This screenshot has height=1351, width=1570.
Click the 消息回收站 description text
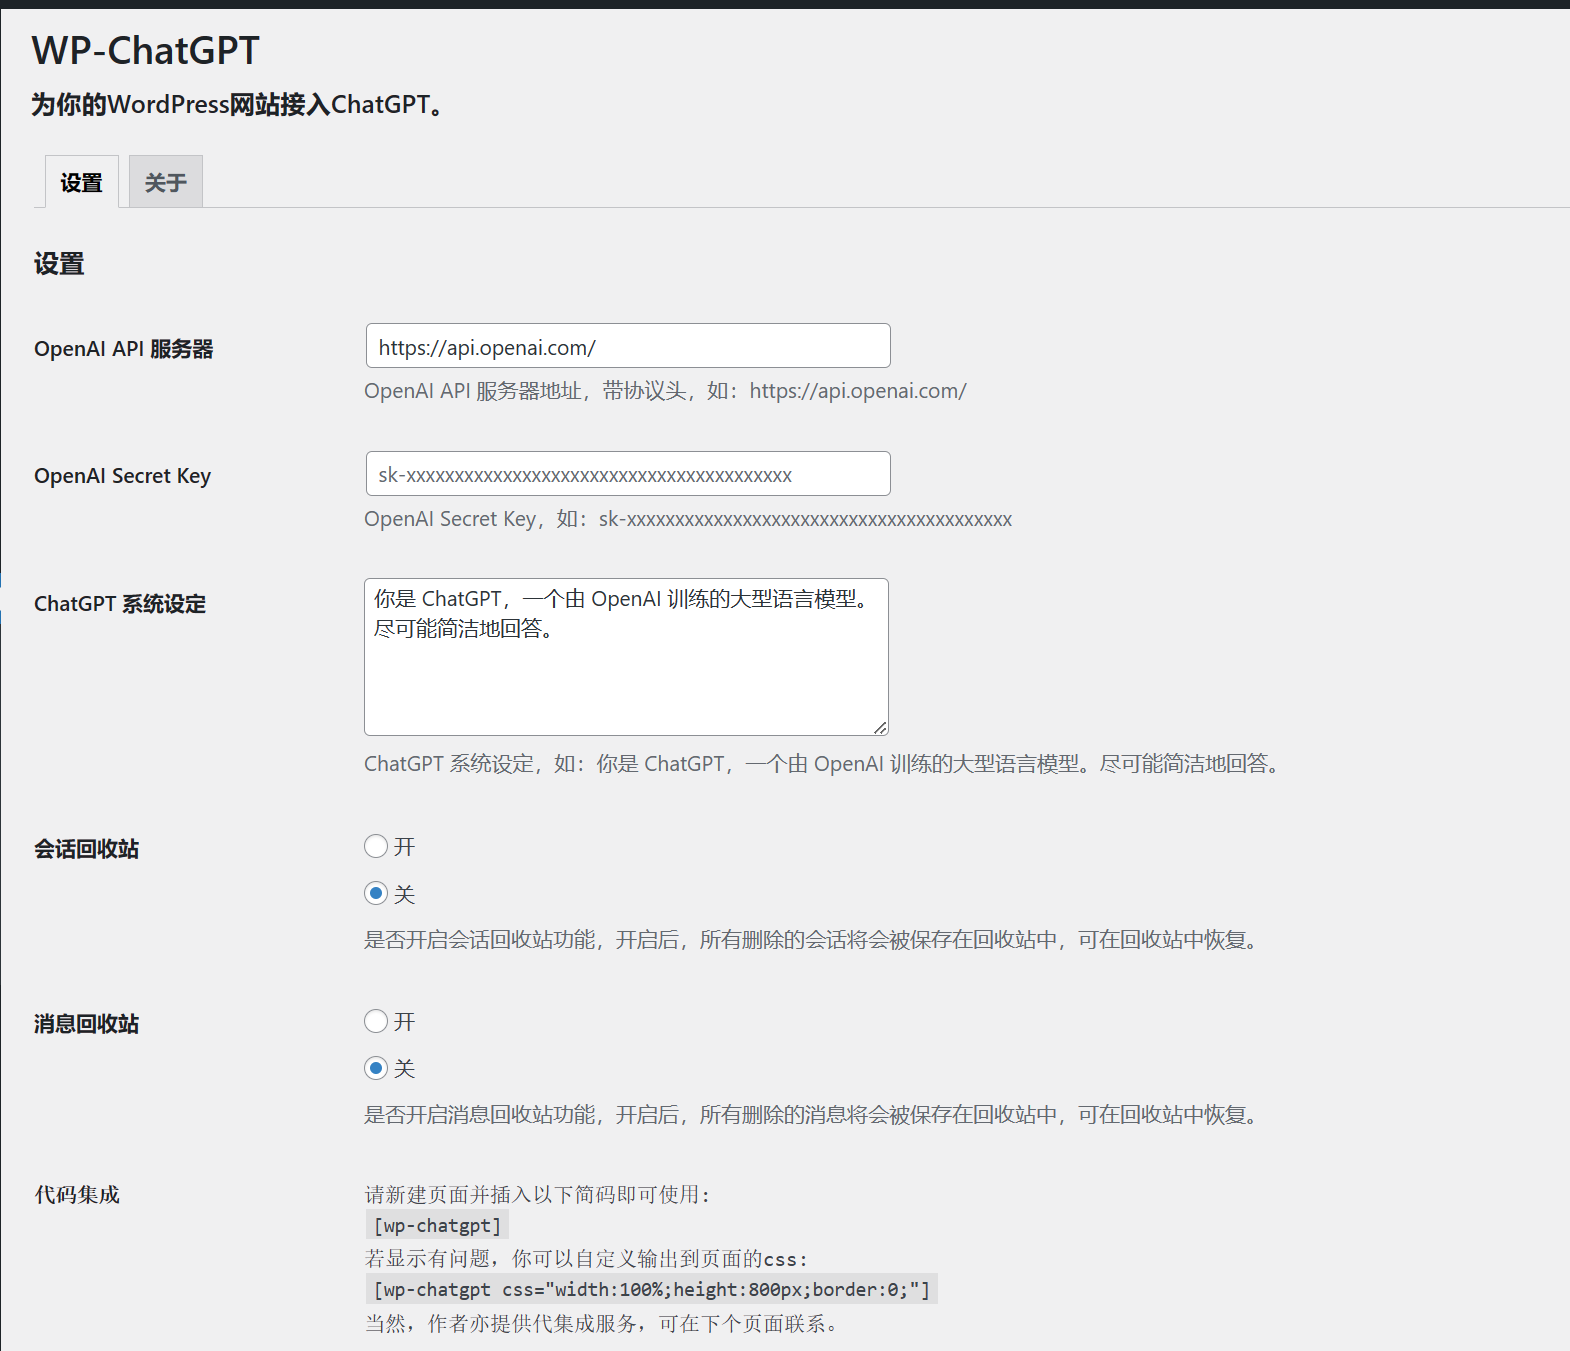(813, 1115)
